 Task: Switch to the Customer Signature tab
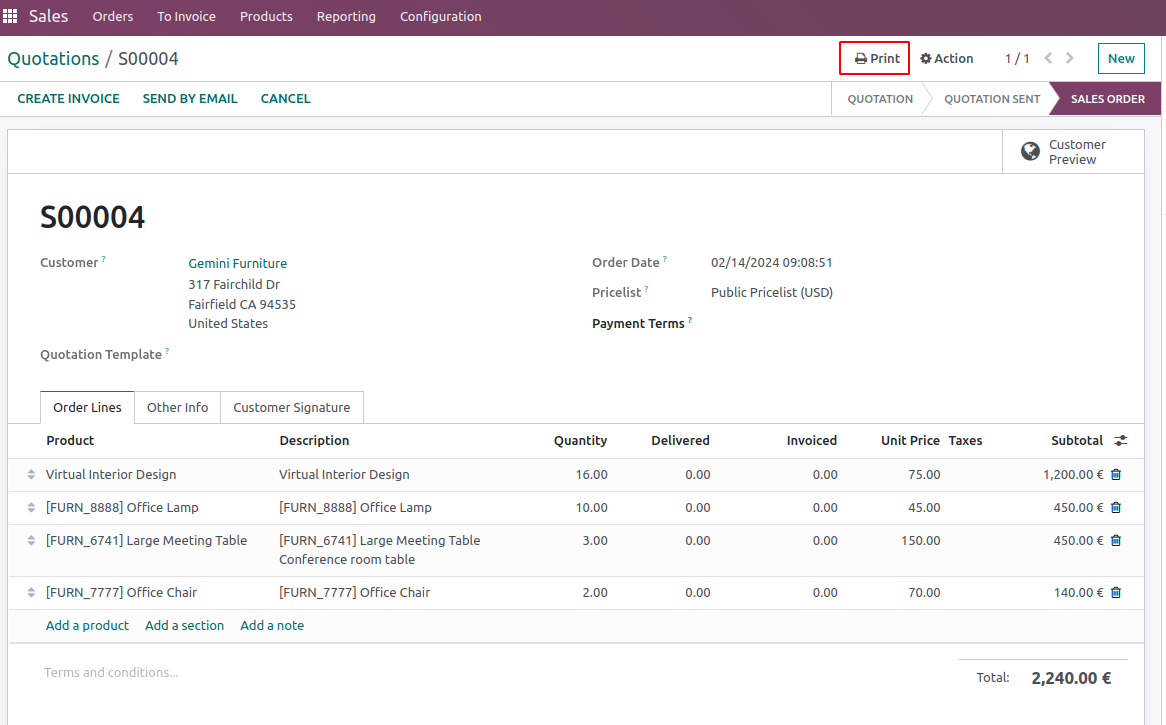pos(291,408)
